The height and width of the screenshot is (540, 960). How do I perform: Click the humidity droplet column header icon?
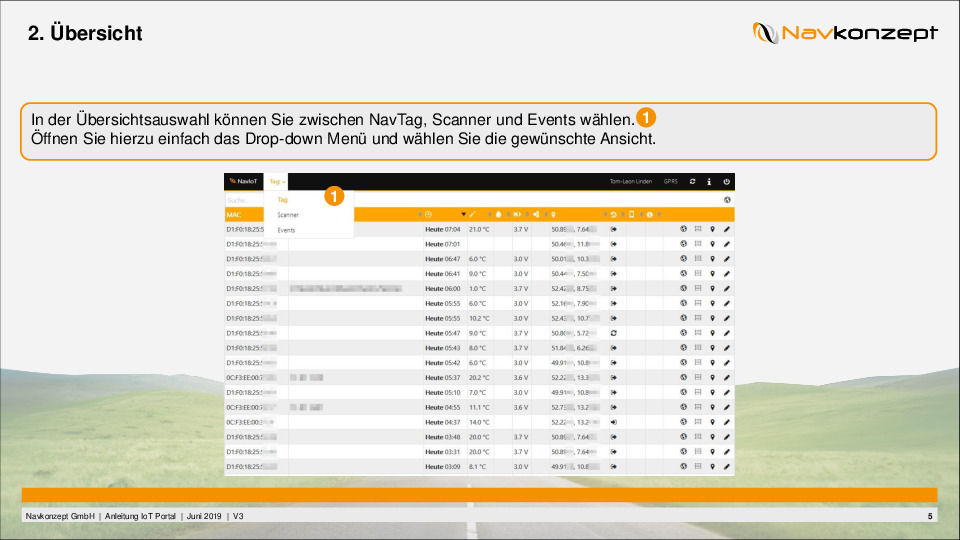click(x=499, y=214)
